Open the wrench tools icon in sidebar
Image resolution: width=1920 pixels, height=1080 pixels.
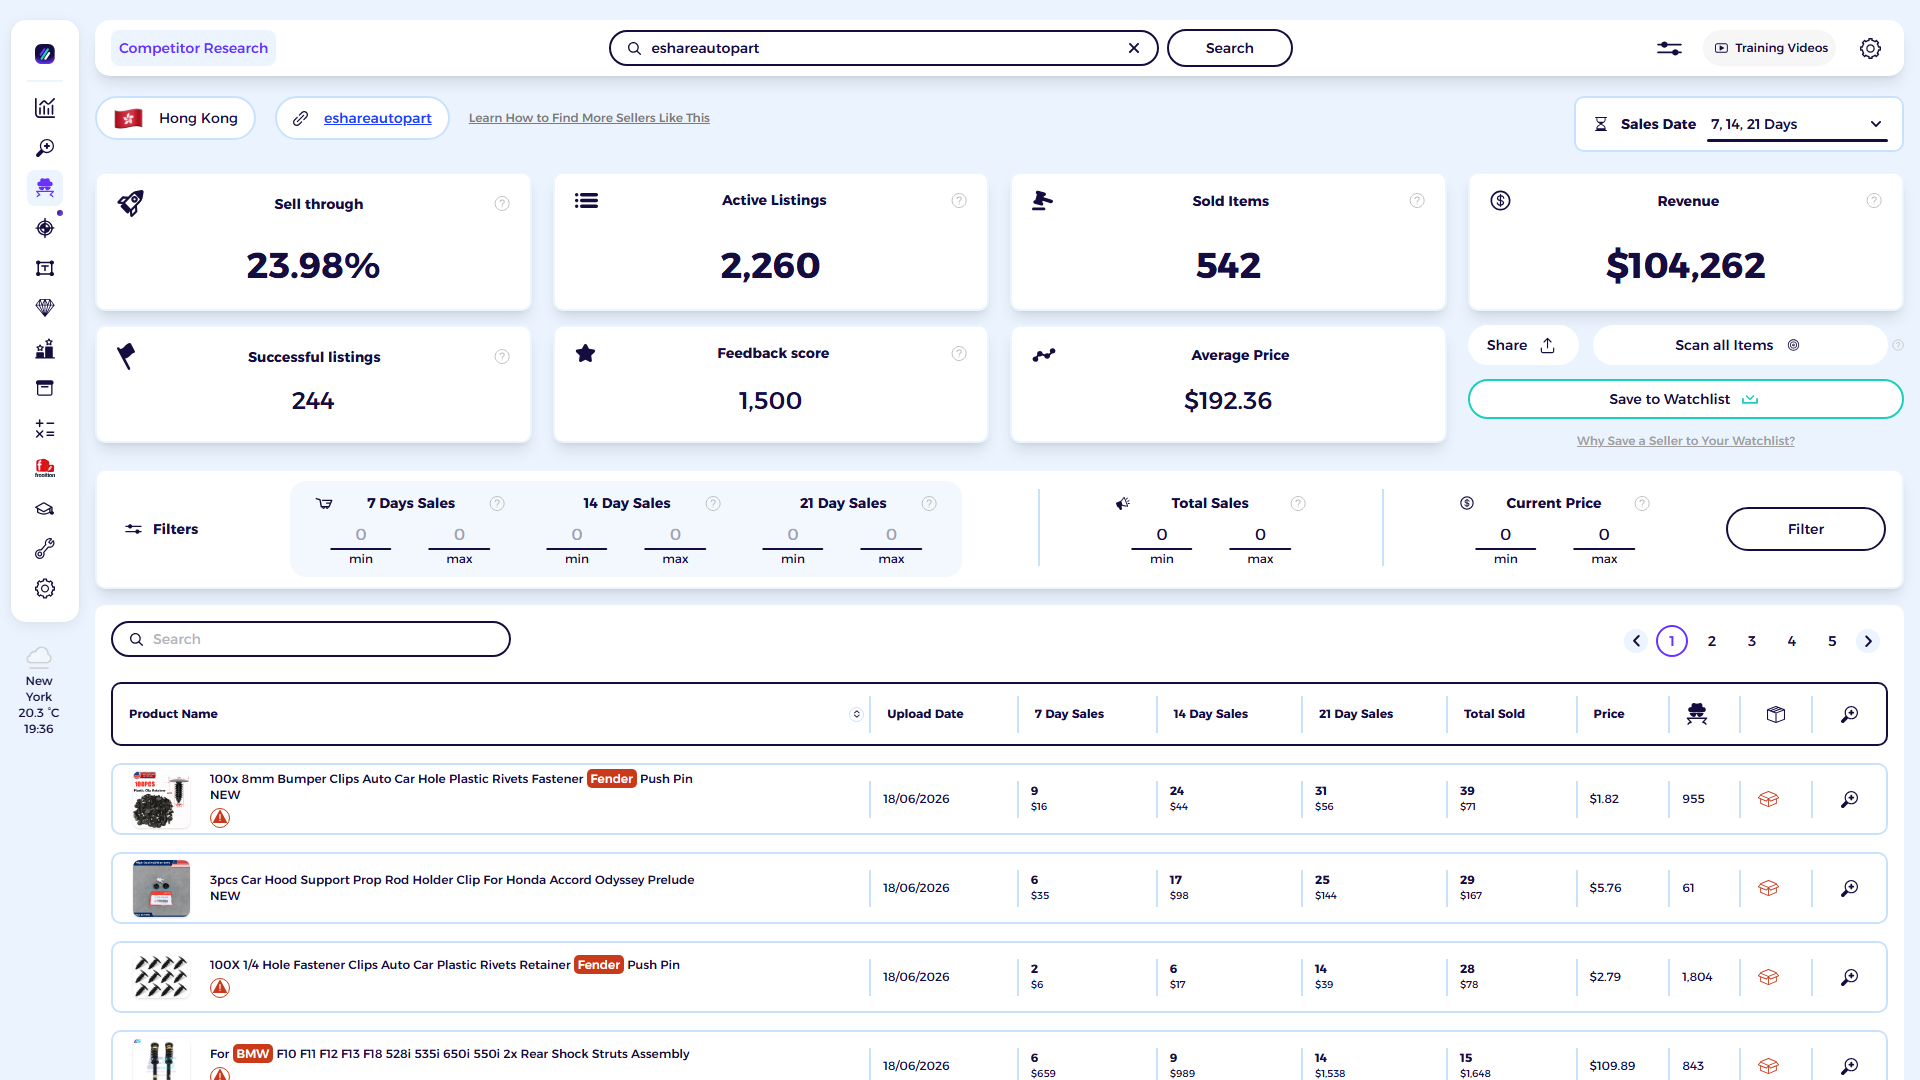coord(45,549)
